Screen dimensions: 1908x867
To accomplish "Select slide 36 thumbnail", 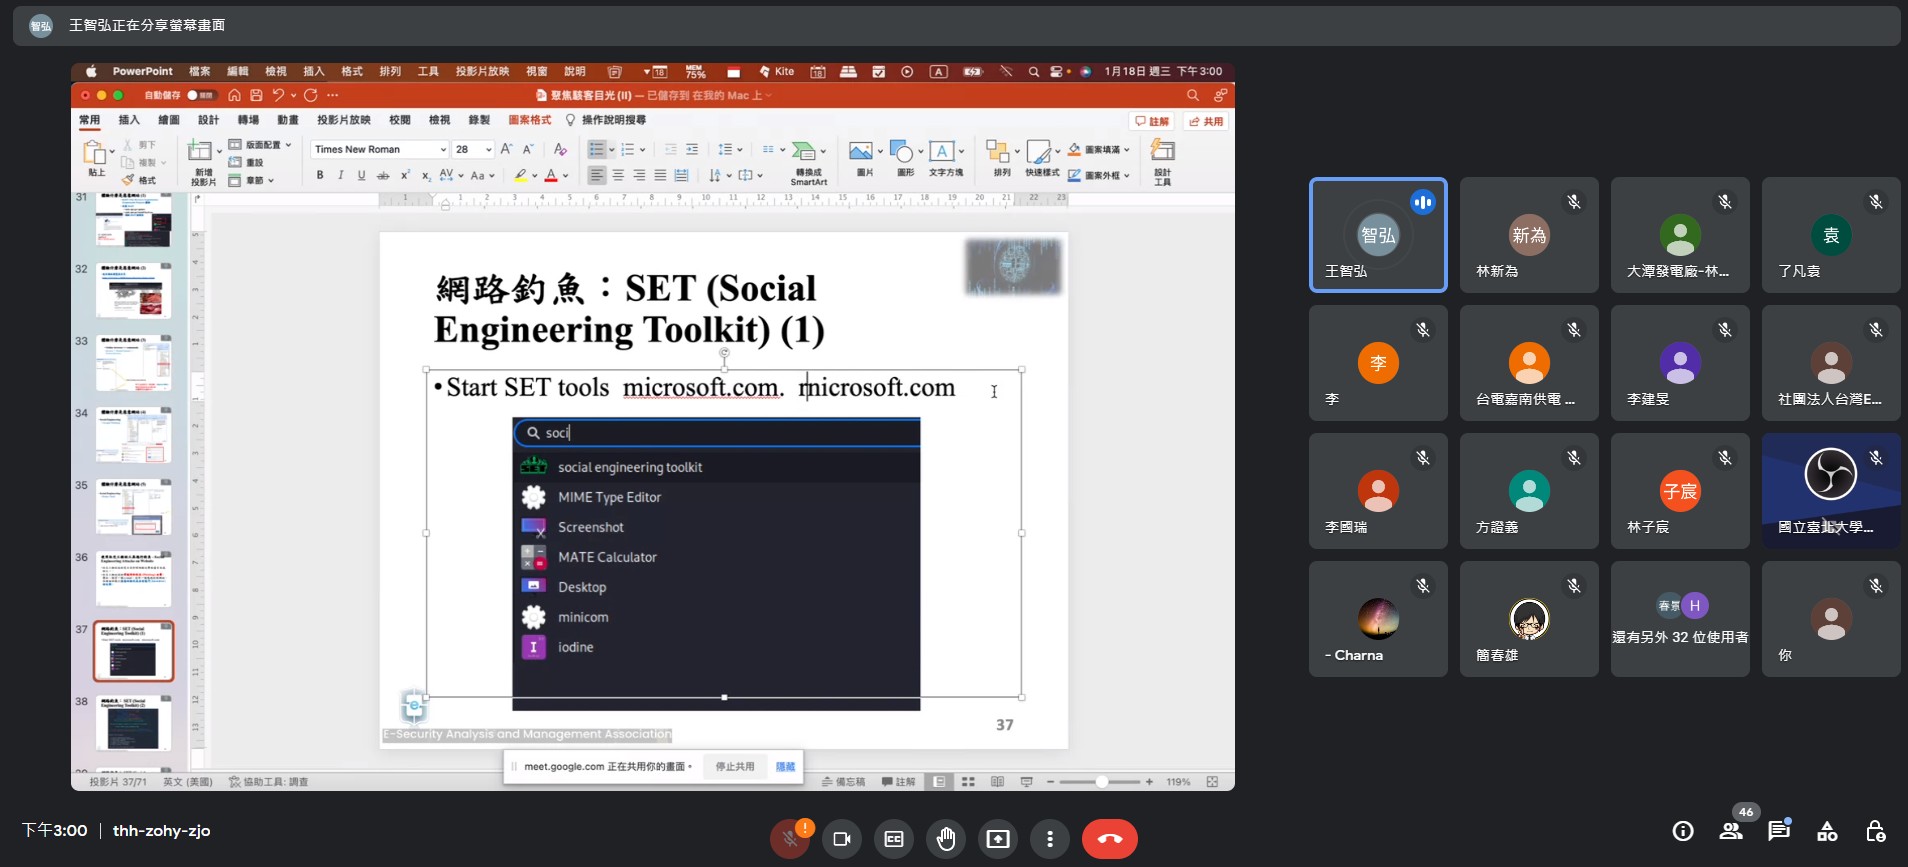I will (134, 580).
